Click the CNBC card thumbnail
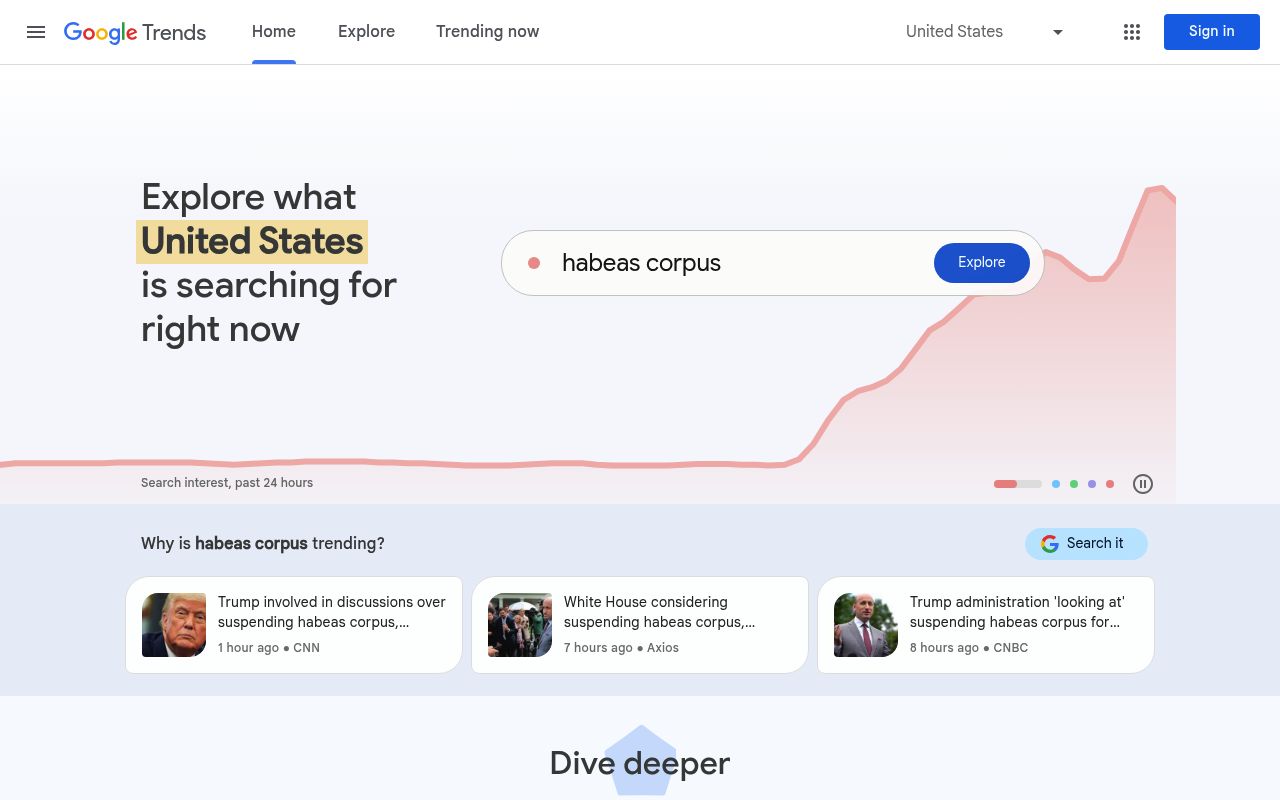 (866, 625)
